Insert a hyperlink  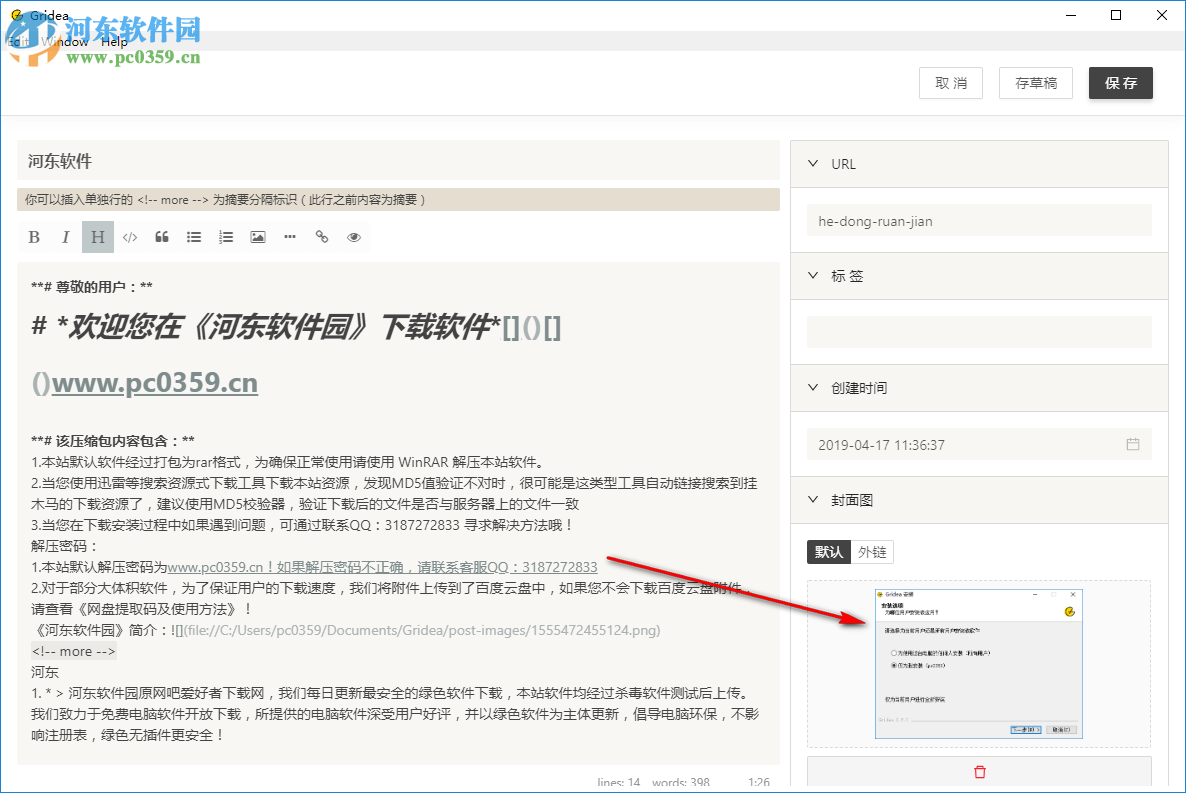(322, 237)
